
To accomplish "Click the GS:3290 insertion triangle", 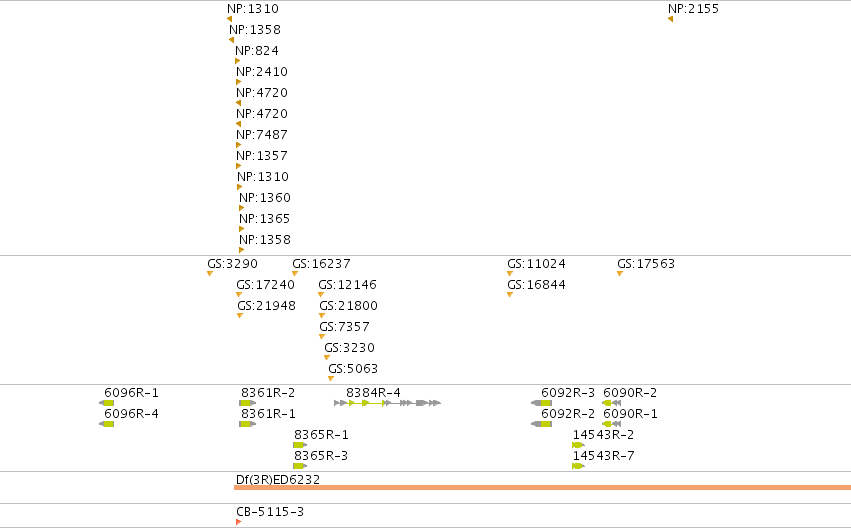I will [209, 274].
